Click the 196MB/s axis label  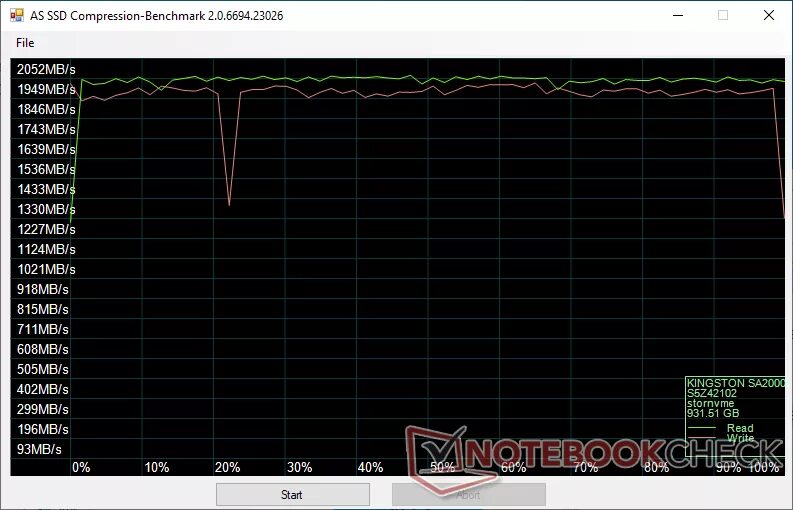pyautogui.click(x=42, y=430)
